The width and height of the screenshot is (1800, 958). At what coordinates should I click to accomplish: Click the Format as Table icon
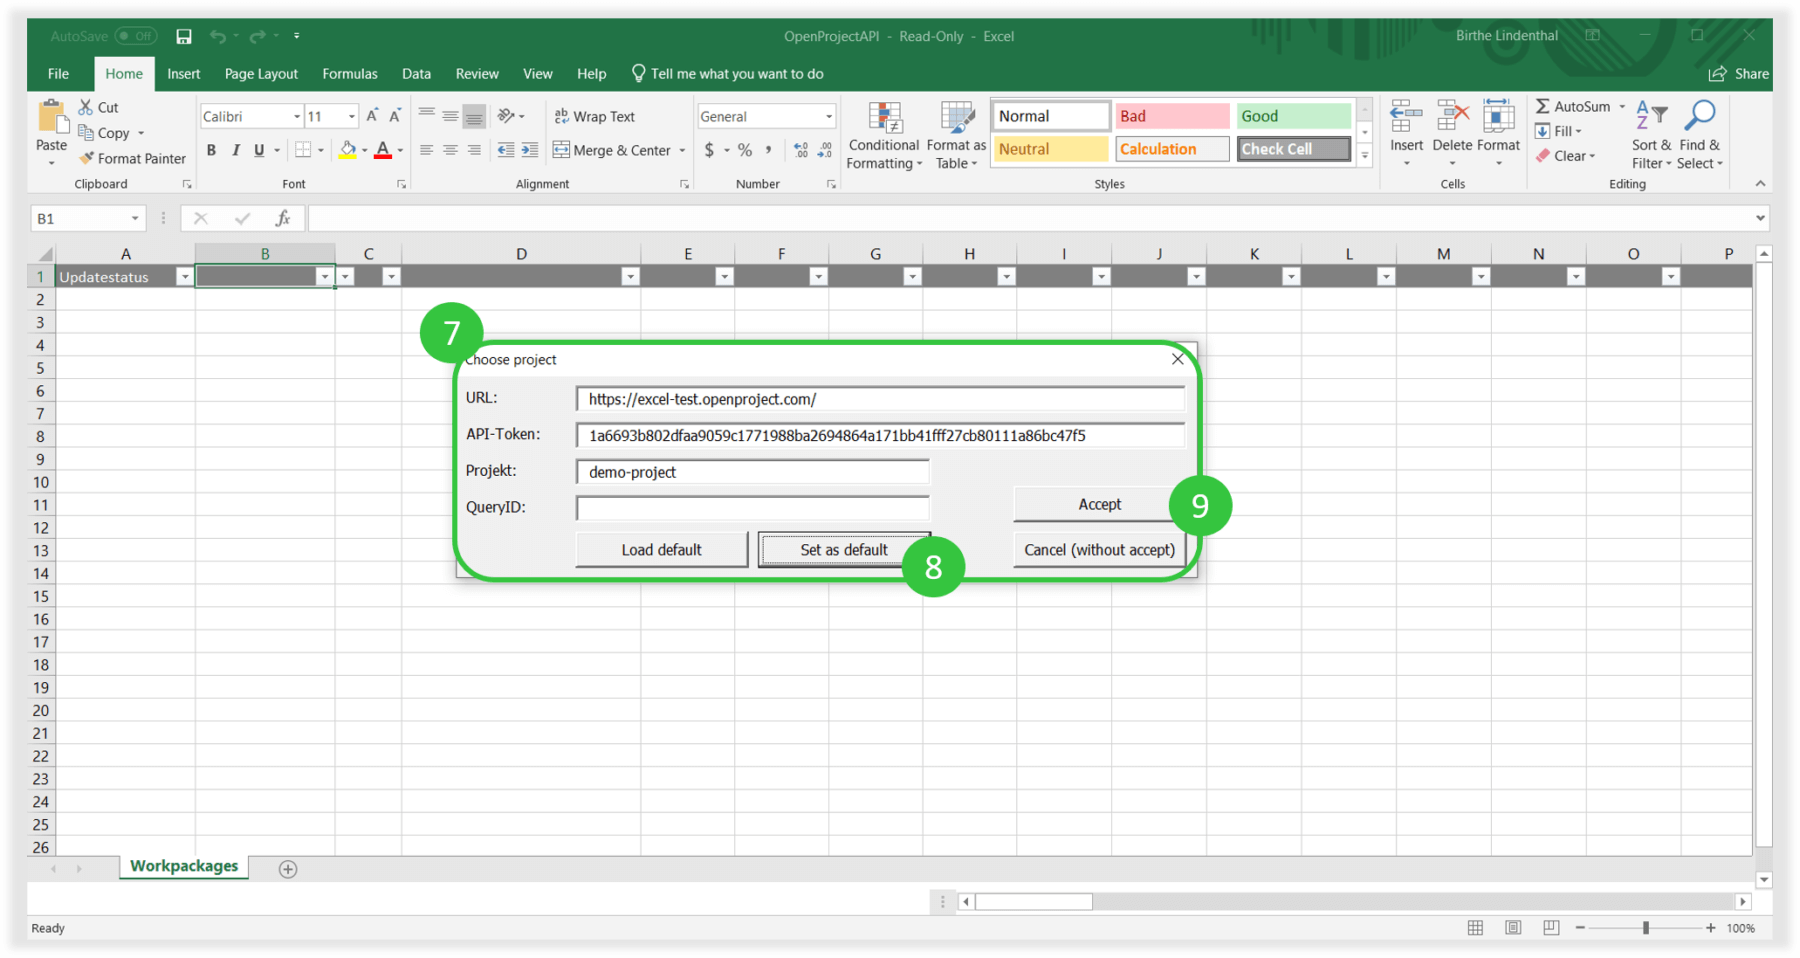tap(956, 120)
